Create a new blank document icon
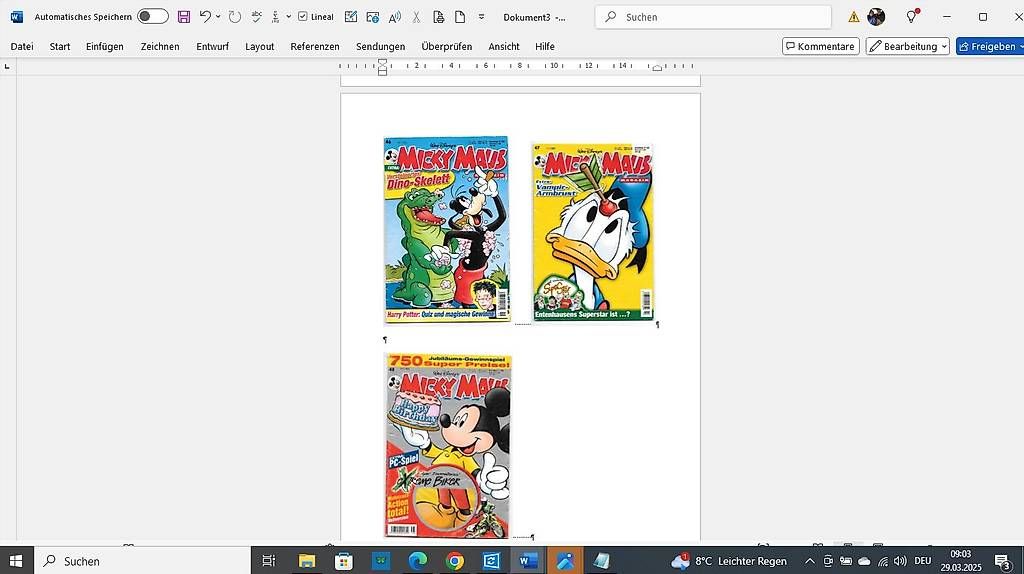Image resolution: width=1024 pixels, height=574 pixels. [460, 17]
